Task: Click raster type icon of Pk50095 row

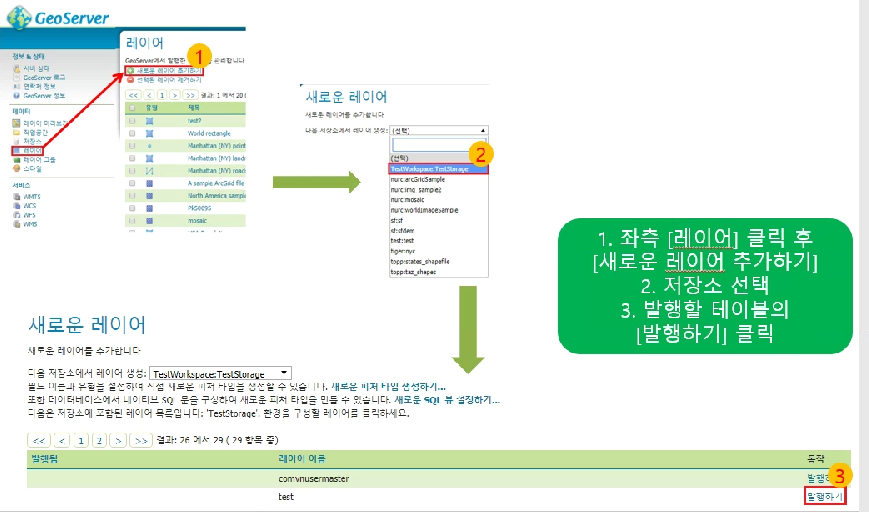Action: 149,208
